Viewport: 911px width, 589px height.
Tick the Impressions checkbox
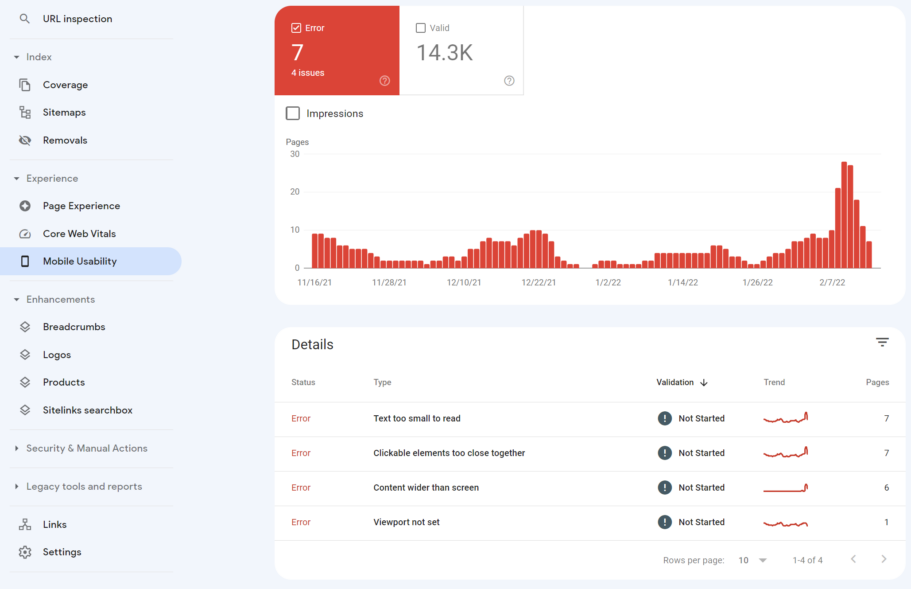point(293,114)
